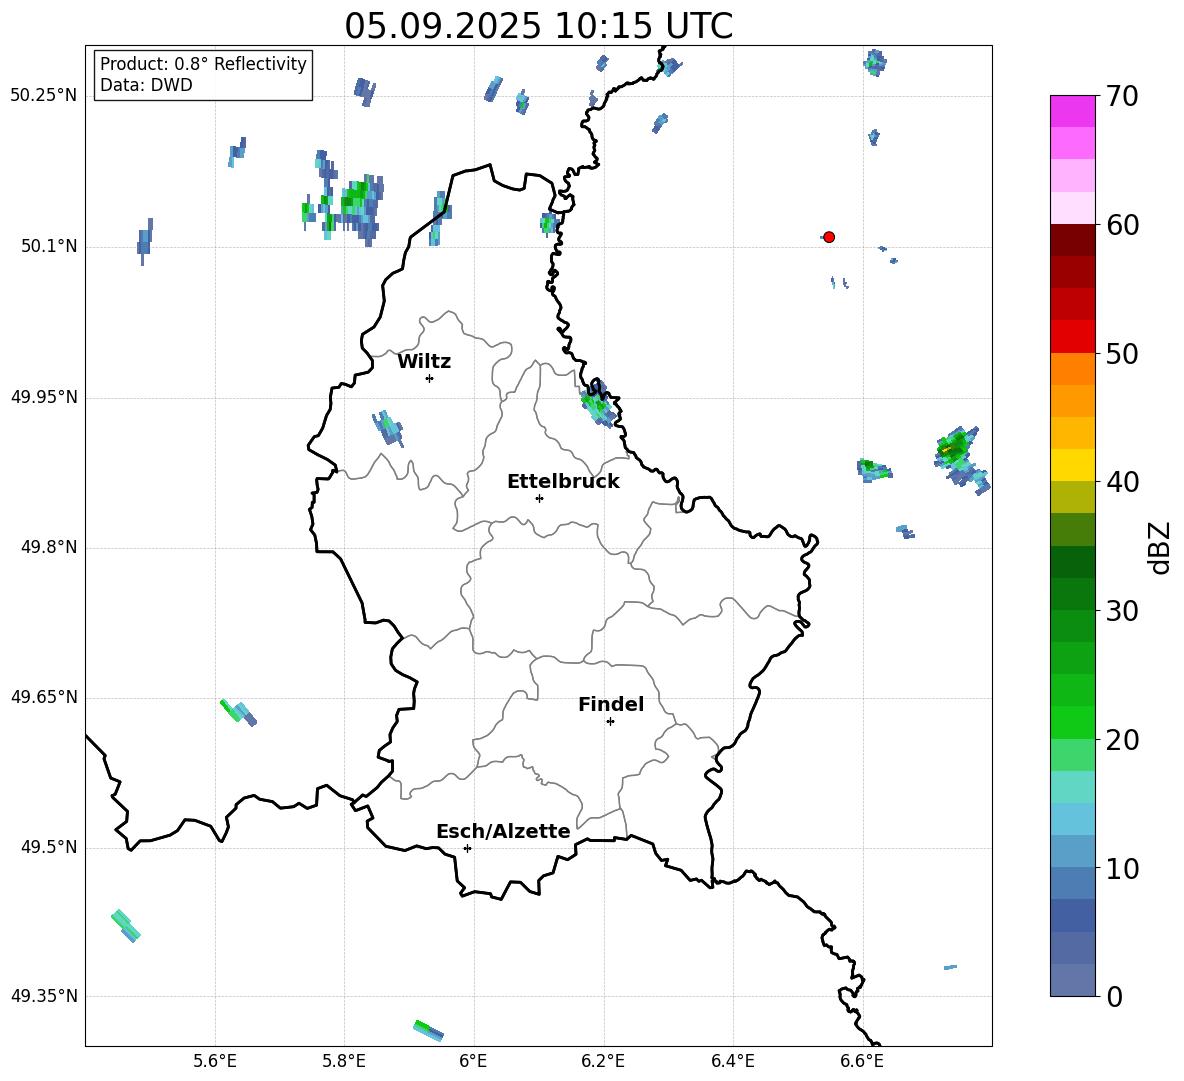
Task: Click the 6.4°E longitude label
Action: tap(732, 1061)
